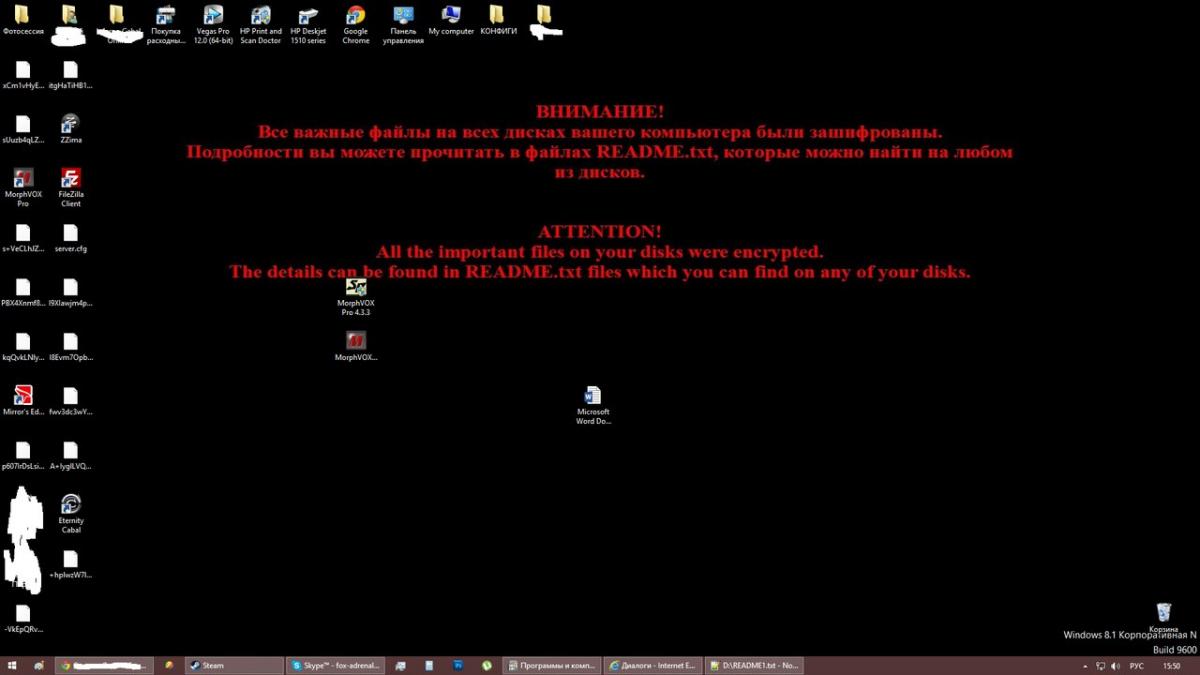The height and width of the screenshot is (675, 1200).
Task: Open the D:\README1.txt Notepad taskbar button
Action: pyautogui.click(x=753, y=665)
